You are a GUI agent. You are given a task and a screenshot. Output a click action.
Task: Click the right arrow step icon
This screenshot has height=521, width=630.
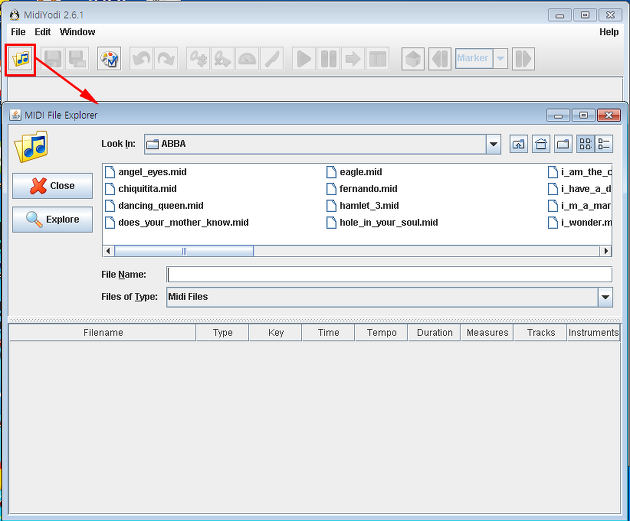(x=353, y=59)
